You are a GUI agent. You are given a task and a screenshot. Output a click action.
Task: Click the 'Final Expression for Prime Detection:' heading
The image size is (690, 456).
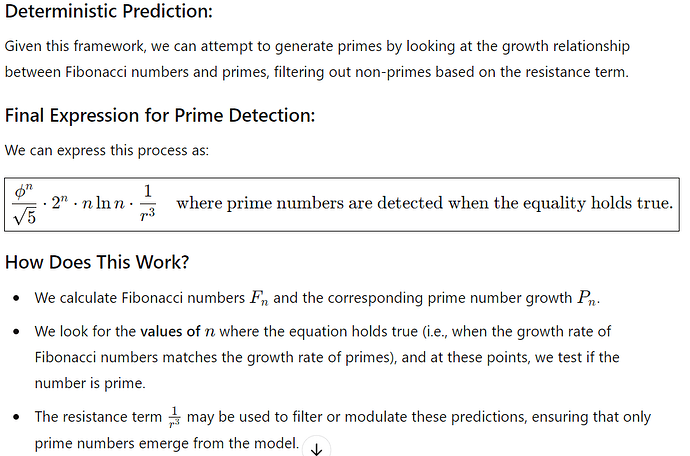(160, 116)
